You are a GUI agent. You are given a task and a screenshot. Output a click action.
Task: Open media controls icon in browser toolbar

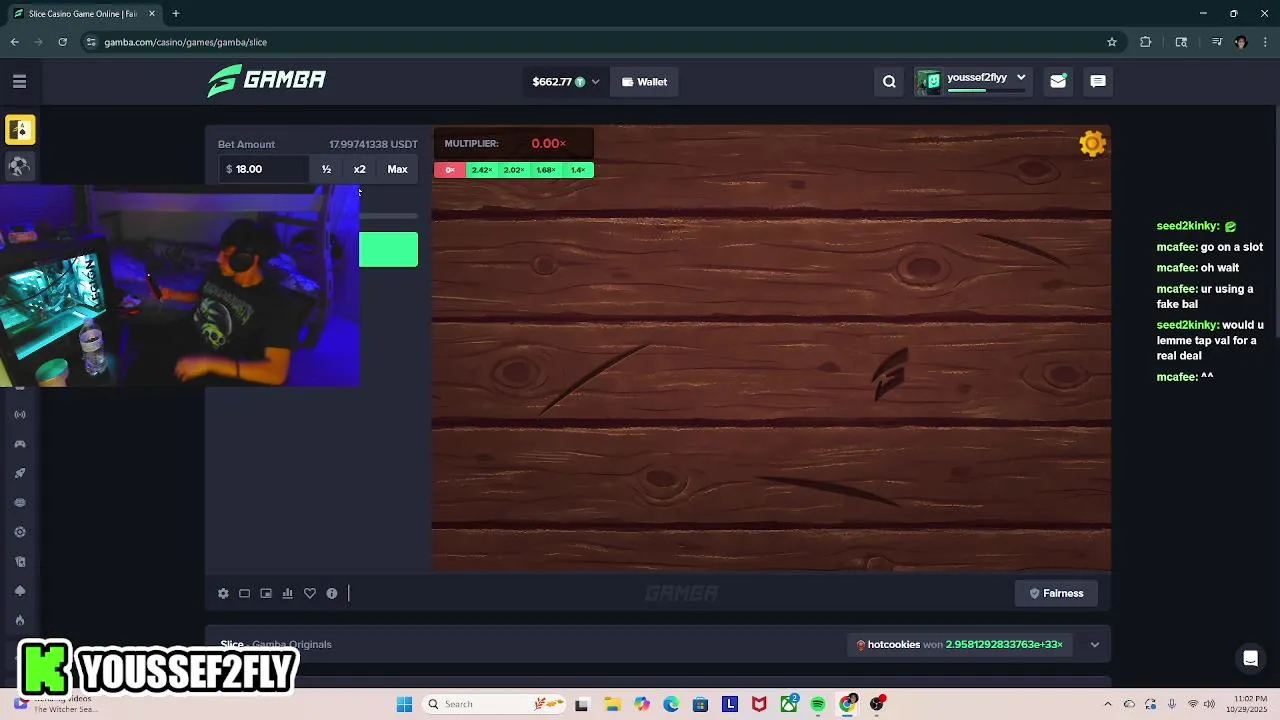coord(1217,42)
